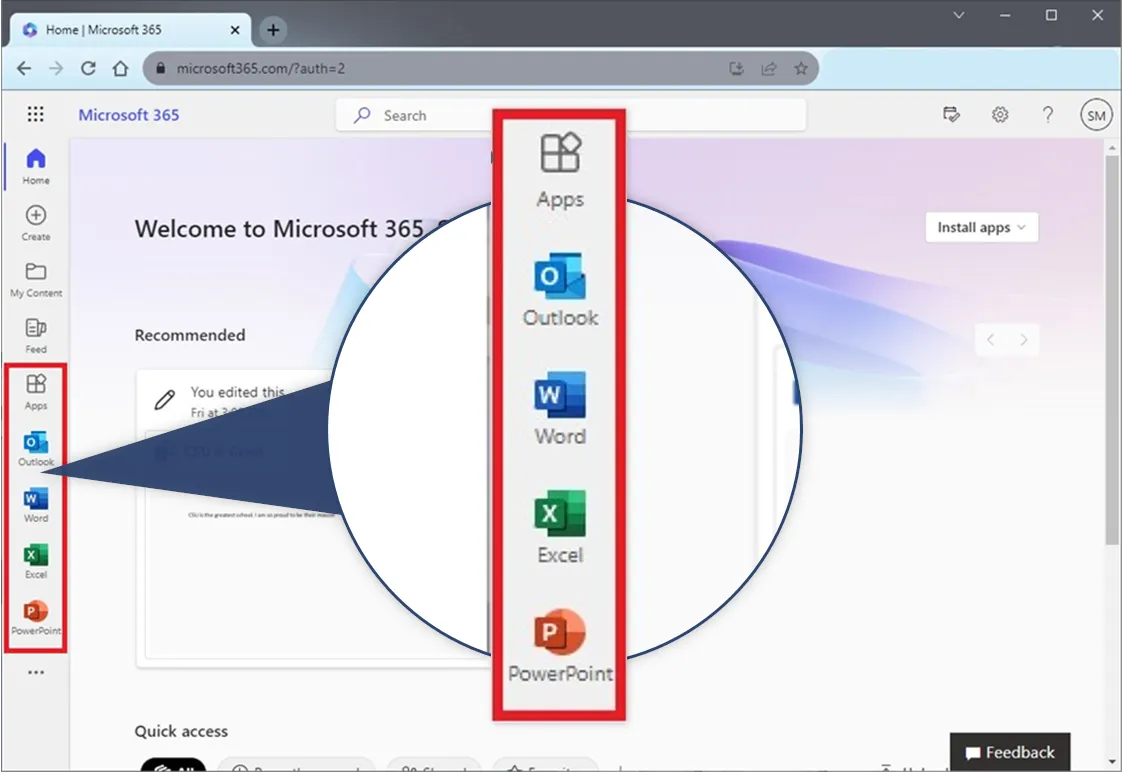Open the app launcher grid icon

(x=36, y=114)
